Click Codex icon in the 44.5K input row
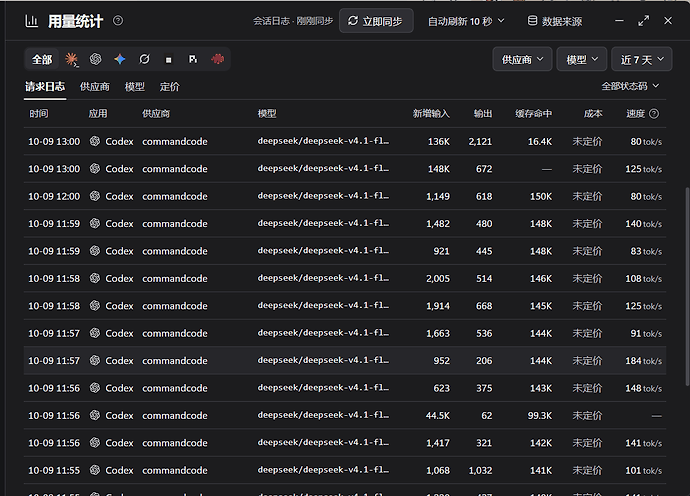 click(95, 415)
